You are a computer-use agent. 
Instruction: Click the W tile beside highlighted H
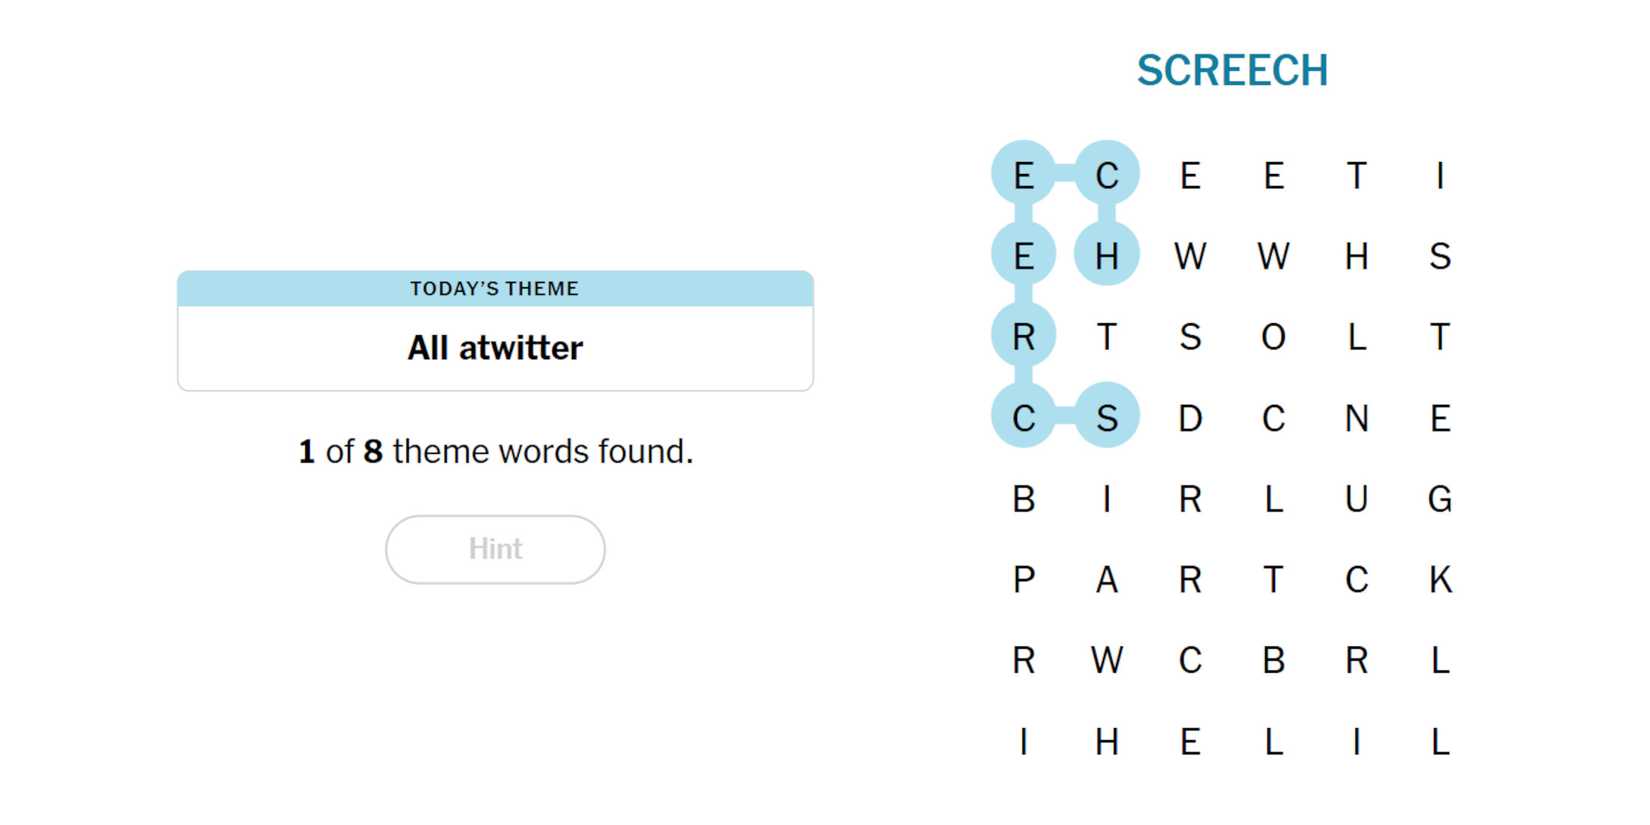1190,256
